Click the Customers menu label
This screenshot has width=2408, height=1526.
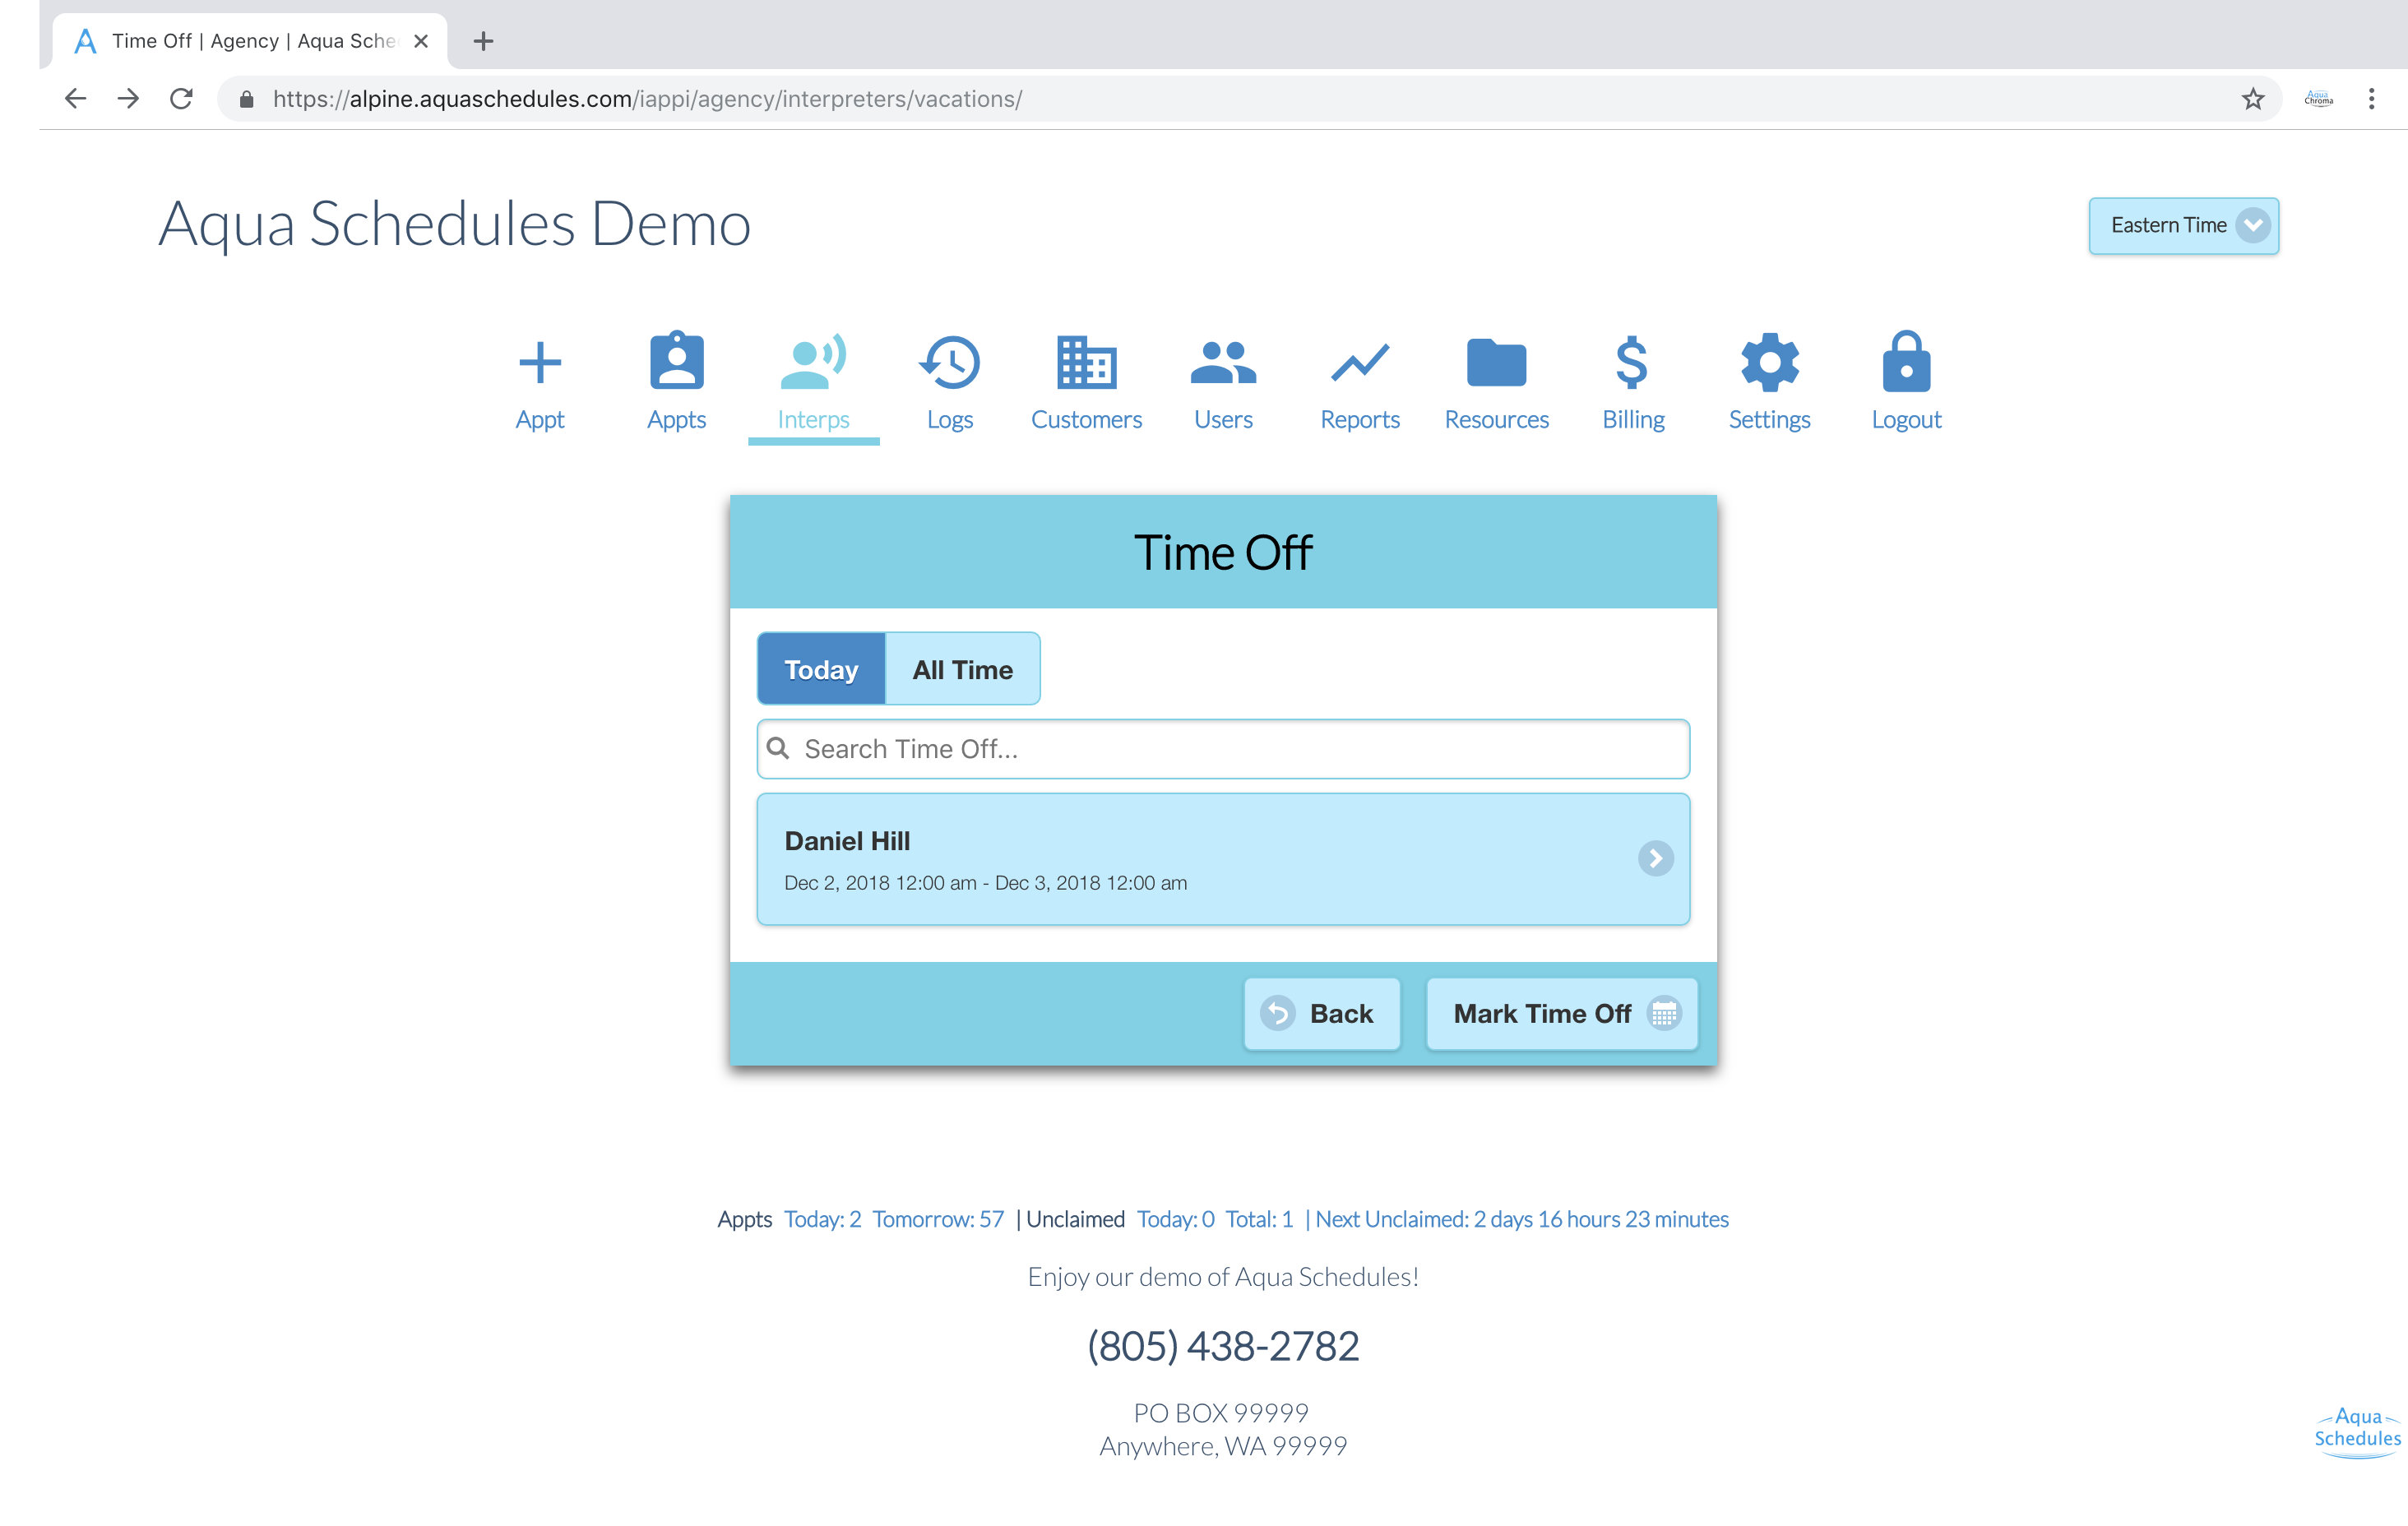1086,419
